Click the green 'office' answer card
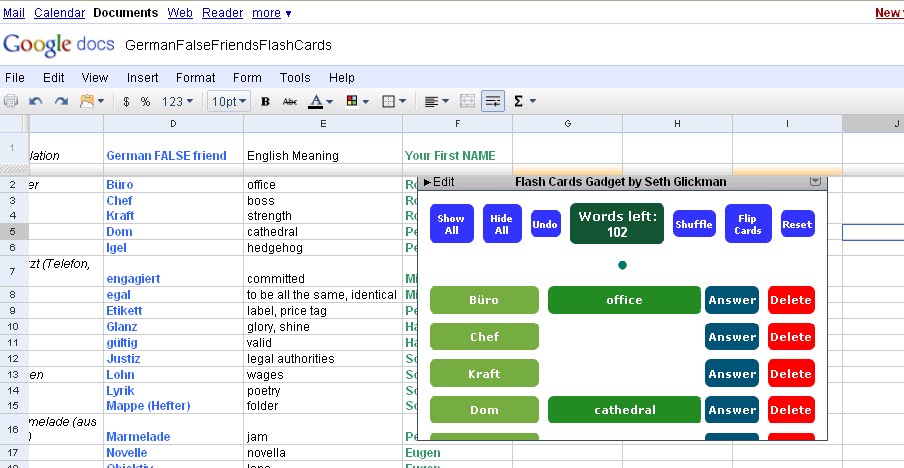The height and width of the screenshot is (468, 904). pyautogui.click(x=624, y=300)
